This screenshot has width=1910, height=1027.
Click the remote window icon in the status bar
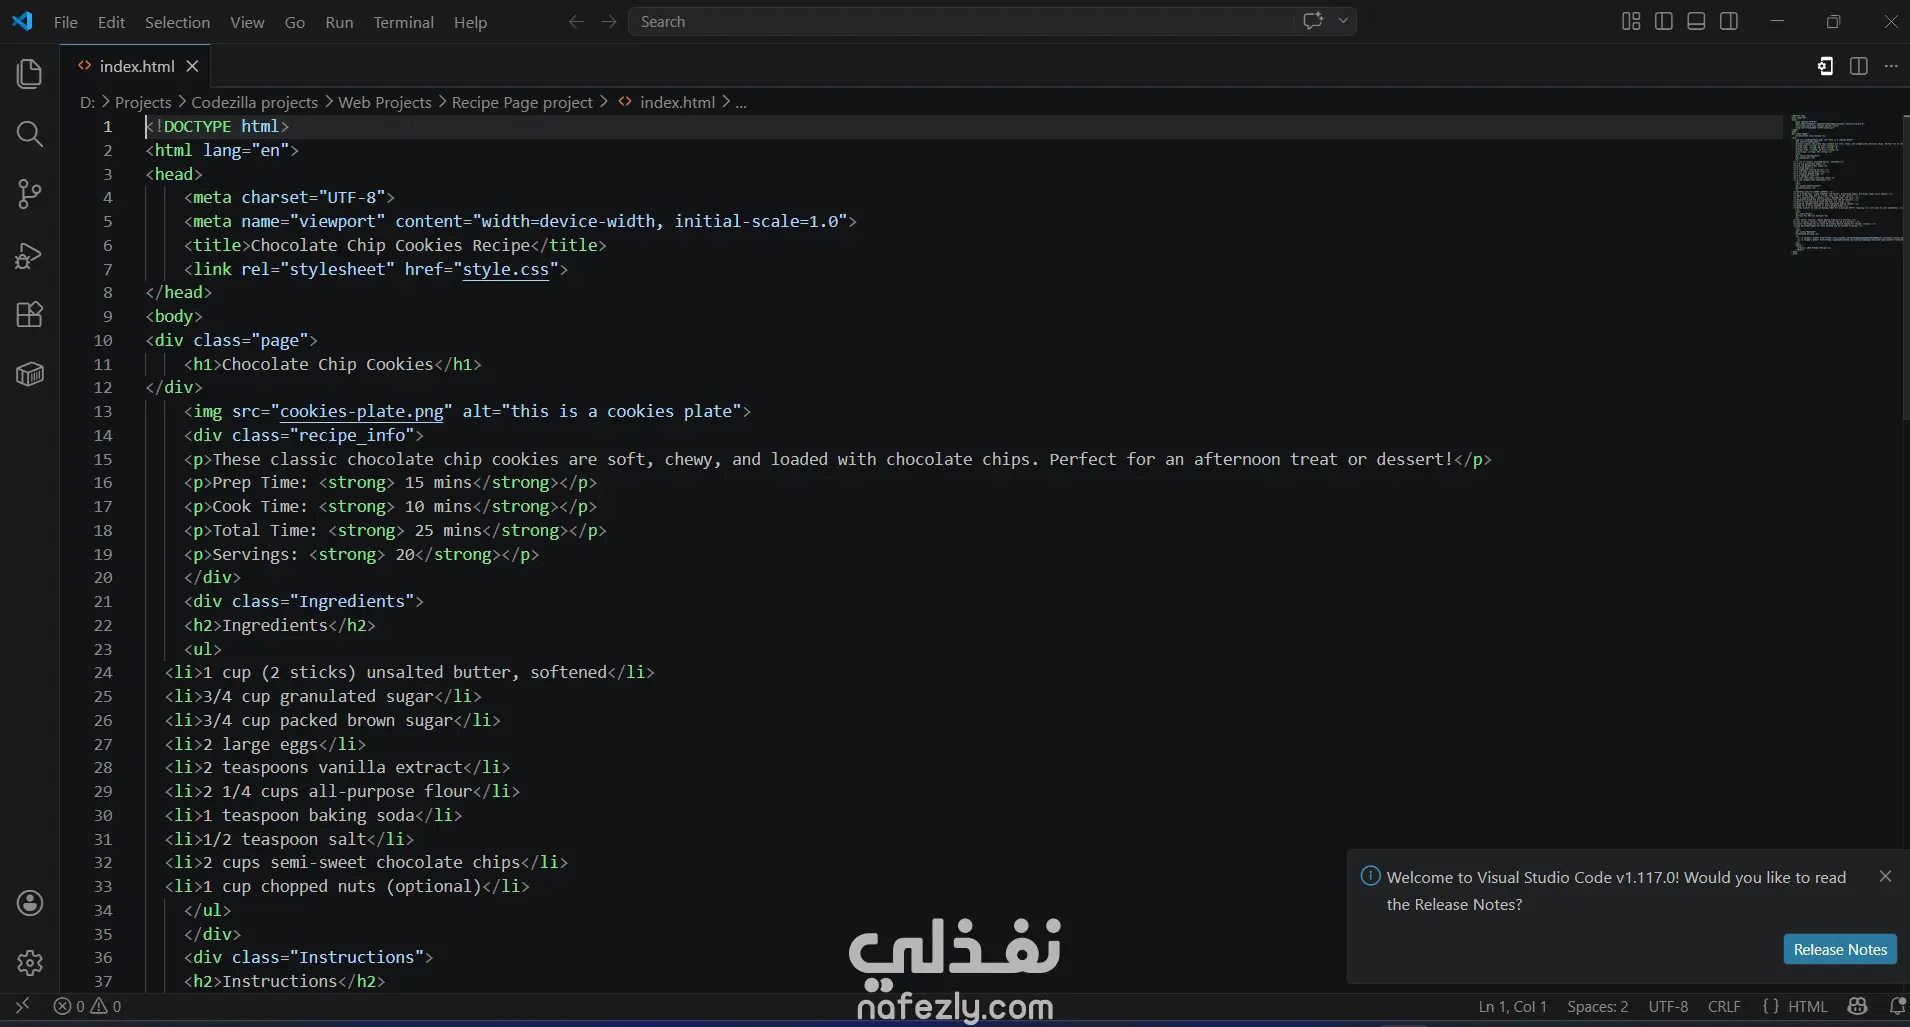point(23,1006)
